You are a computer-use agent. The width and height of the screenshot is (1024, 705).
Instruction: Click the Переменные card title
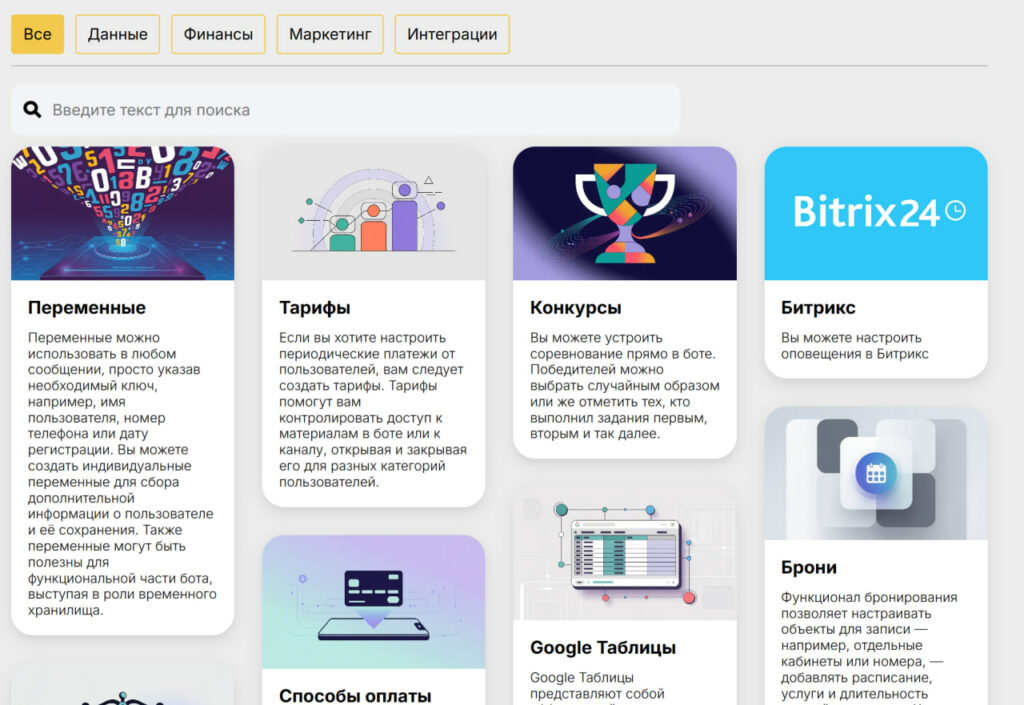87,307
